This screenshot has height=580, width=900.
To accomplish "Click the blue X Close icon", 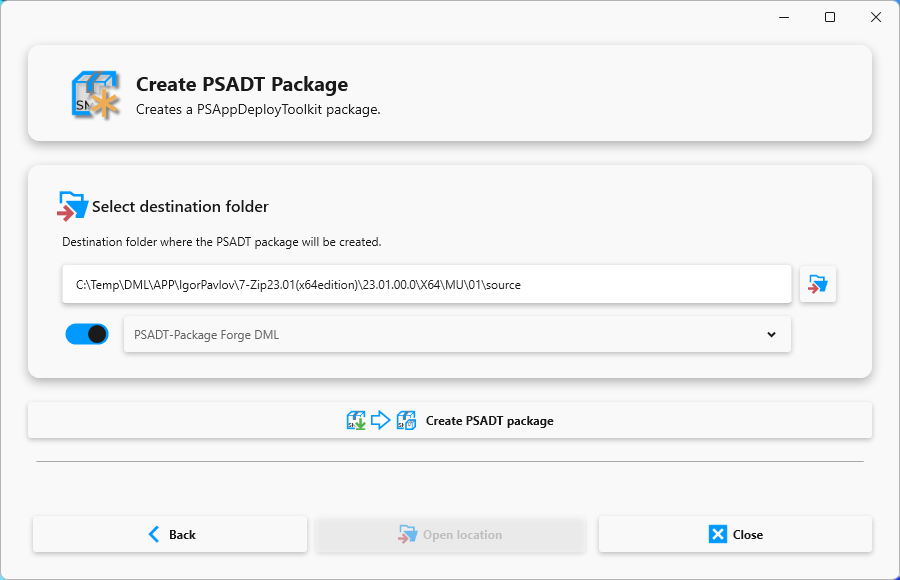I will click(717, 534).
